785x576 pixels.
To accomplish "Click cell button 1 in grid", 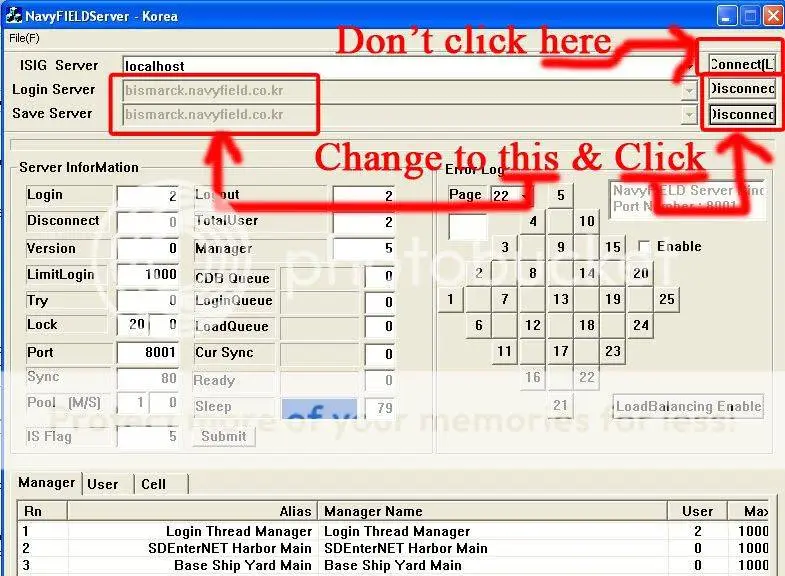I will click(451, 299).
